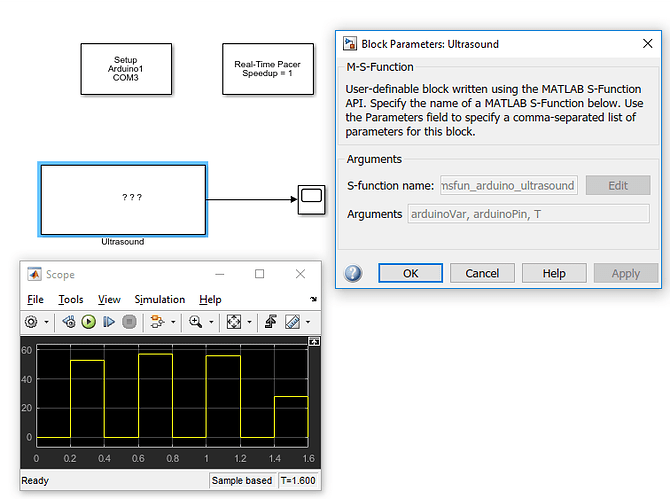The image size is (670, 499).
Task: Click the dock Scope arrow icon
Action: coord(314,299)
